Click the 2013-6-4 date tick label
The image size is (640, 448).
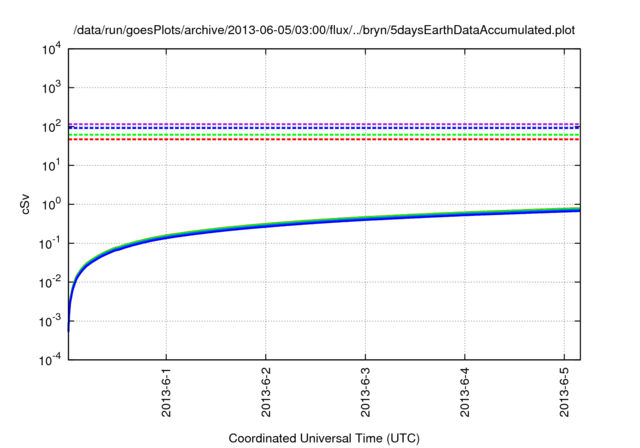coord(465,392)
